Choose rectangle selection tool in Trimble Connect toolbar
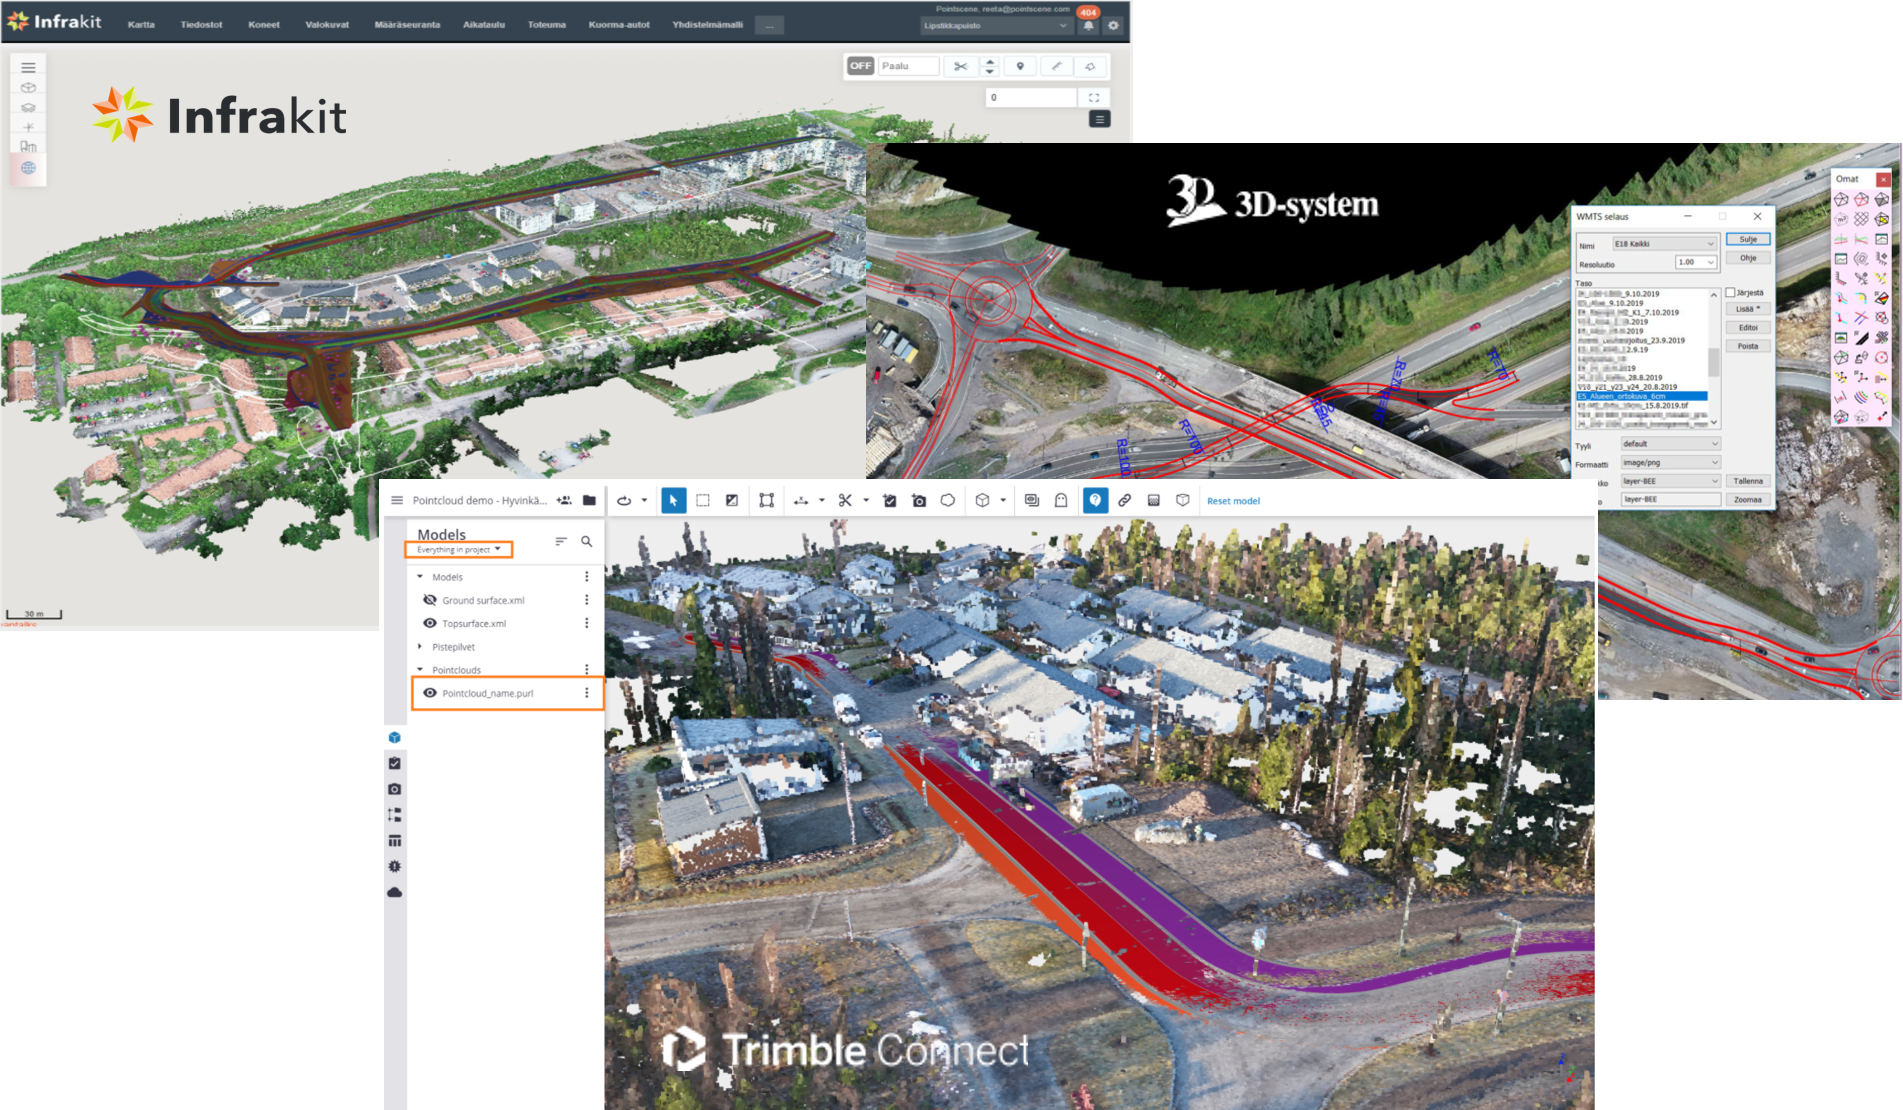Screen dimensions: 1903x1110 point(703,500)
